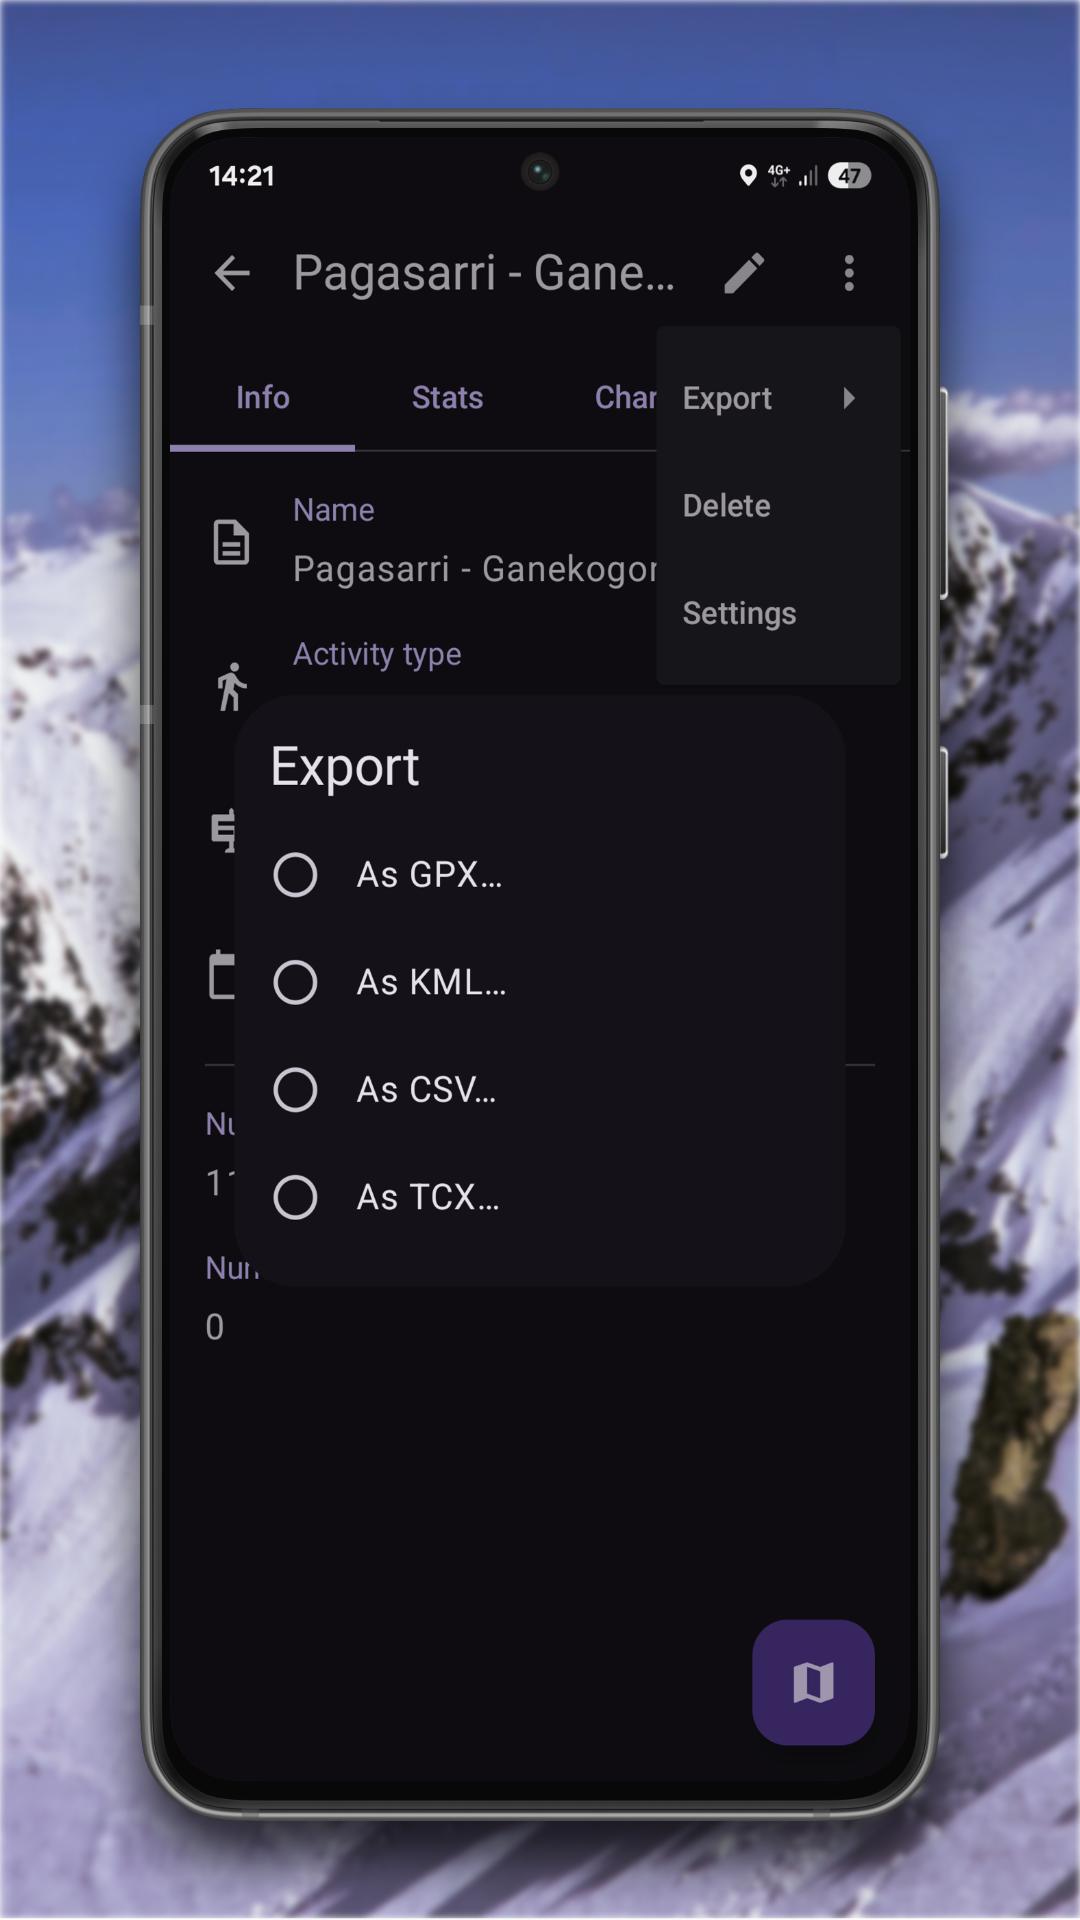Tap the map floating action button

point(813,1682)
